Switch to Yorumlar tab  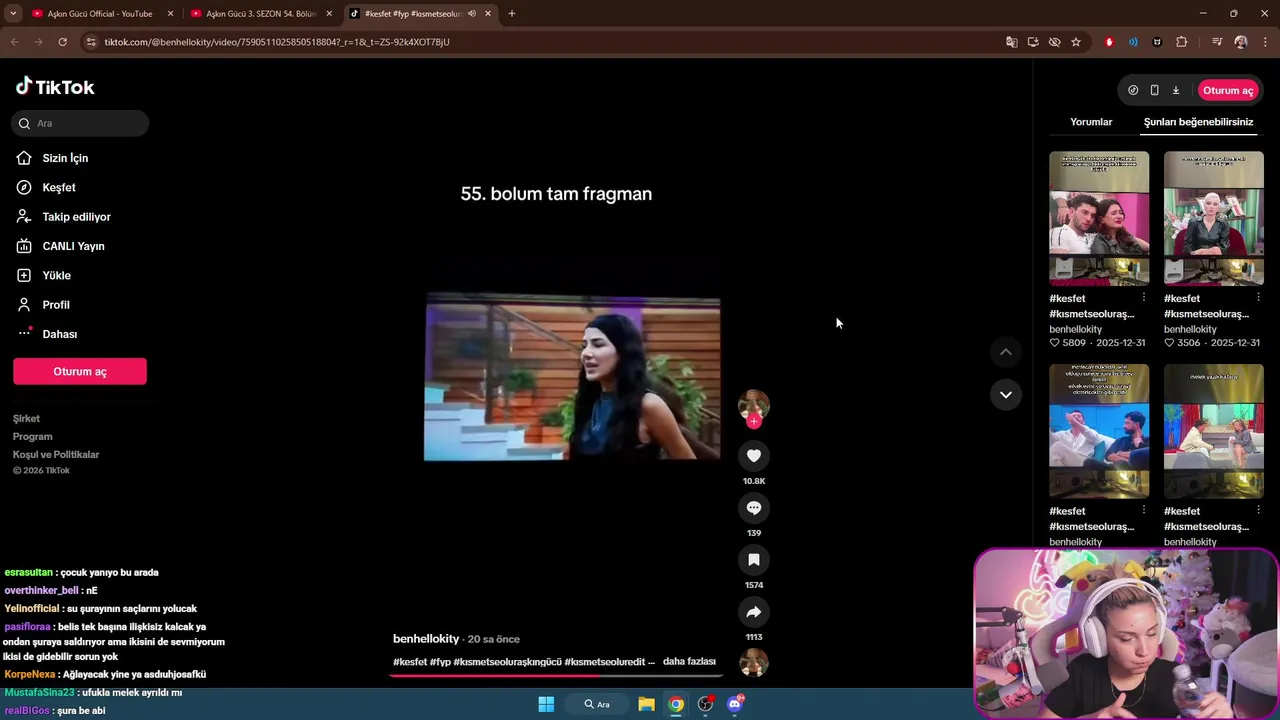[1091, 122]
